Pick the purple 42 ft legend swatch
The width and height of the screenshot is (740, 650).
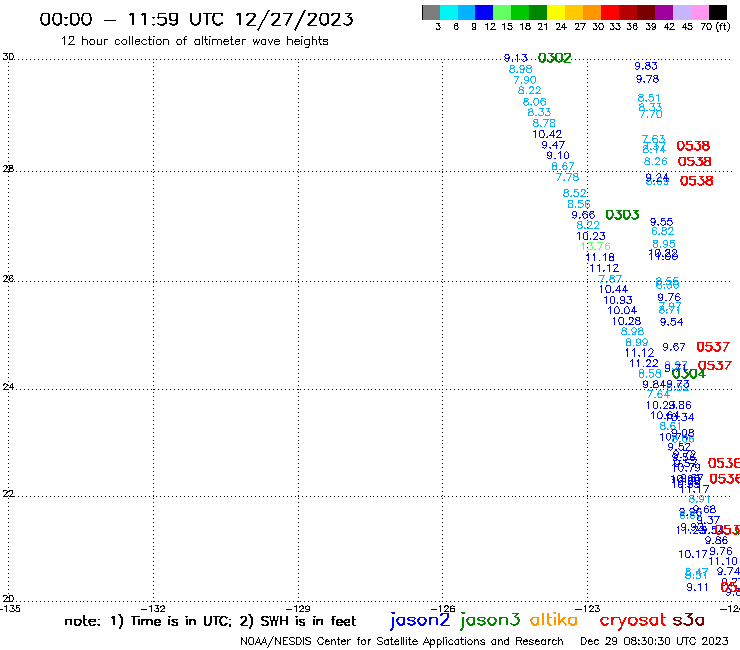click(663, 12)
